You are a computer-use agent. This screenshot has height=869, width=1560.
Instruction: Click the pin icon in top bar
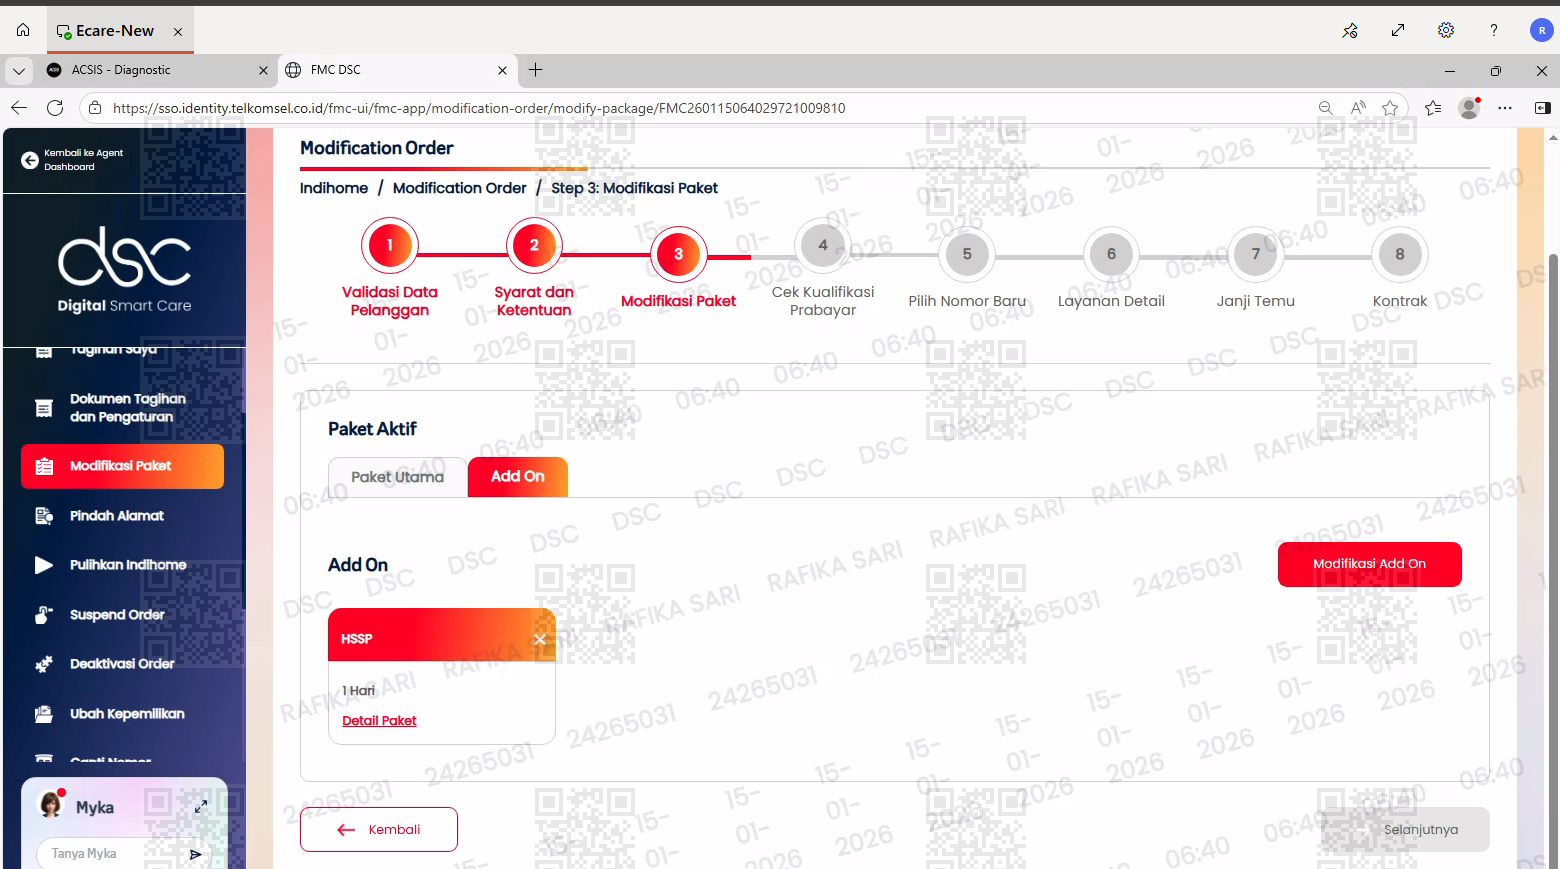[1350, 30]
